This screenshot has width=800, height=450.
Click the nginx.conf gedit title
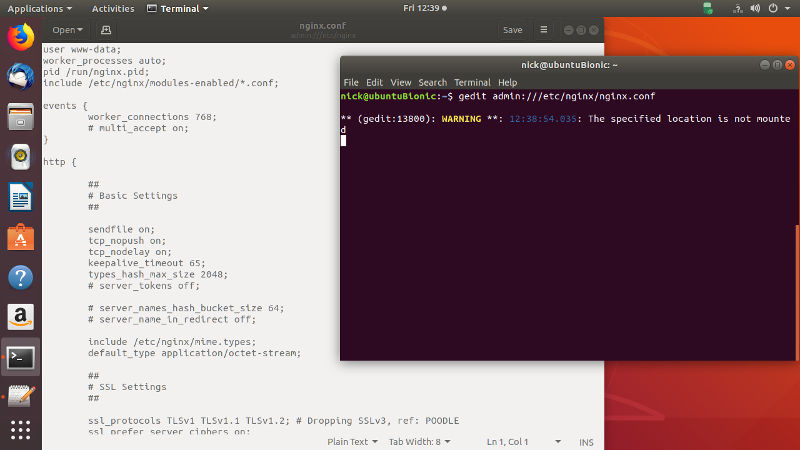pos(322,26)
